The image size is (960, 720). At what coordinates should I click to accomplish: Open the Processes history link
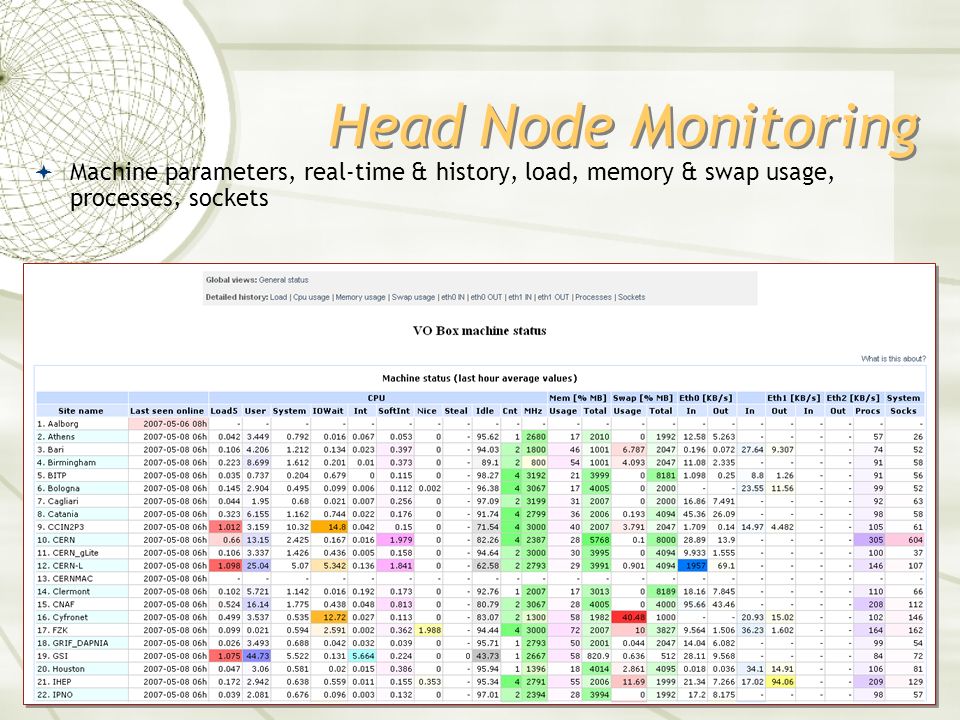593,297
